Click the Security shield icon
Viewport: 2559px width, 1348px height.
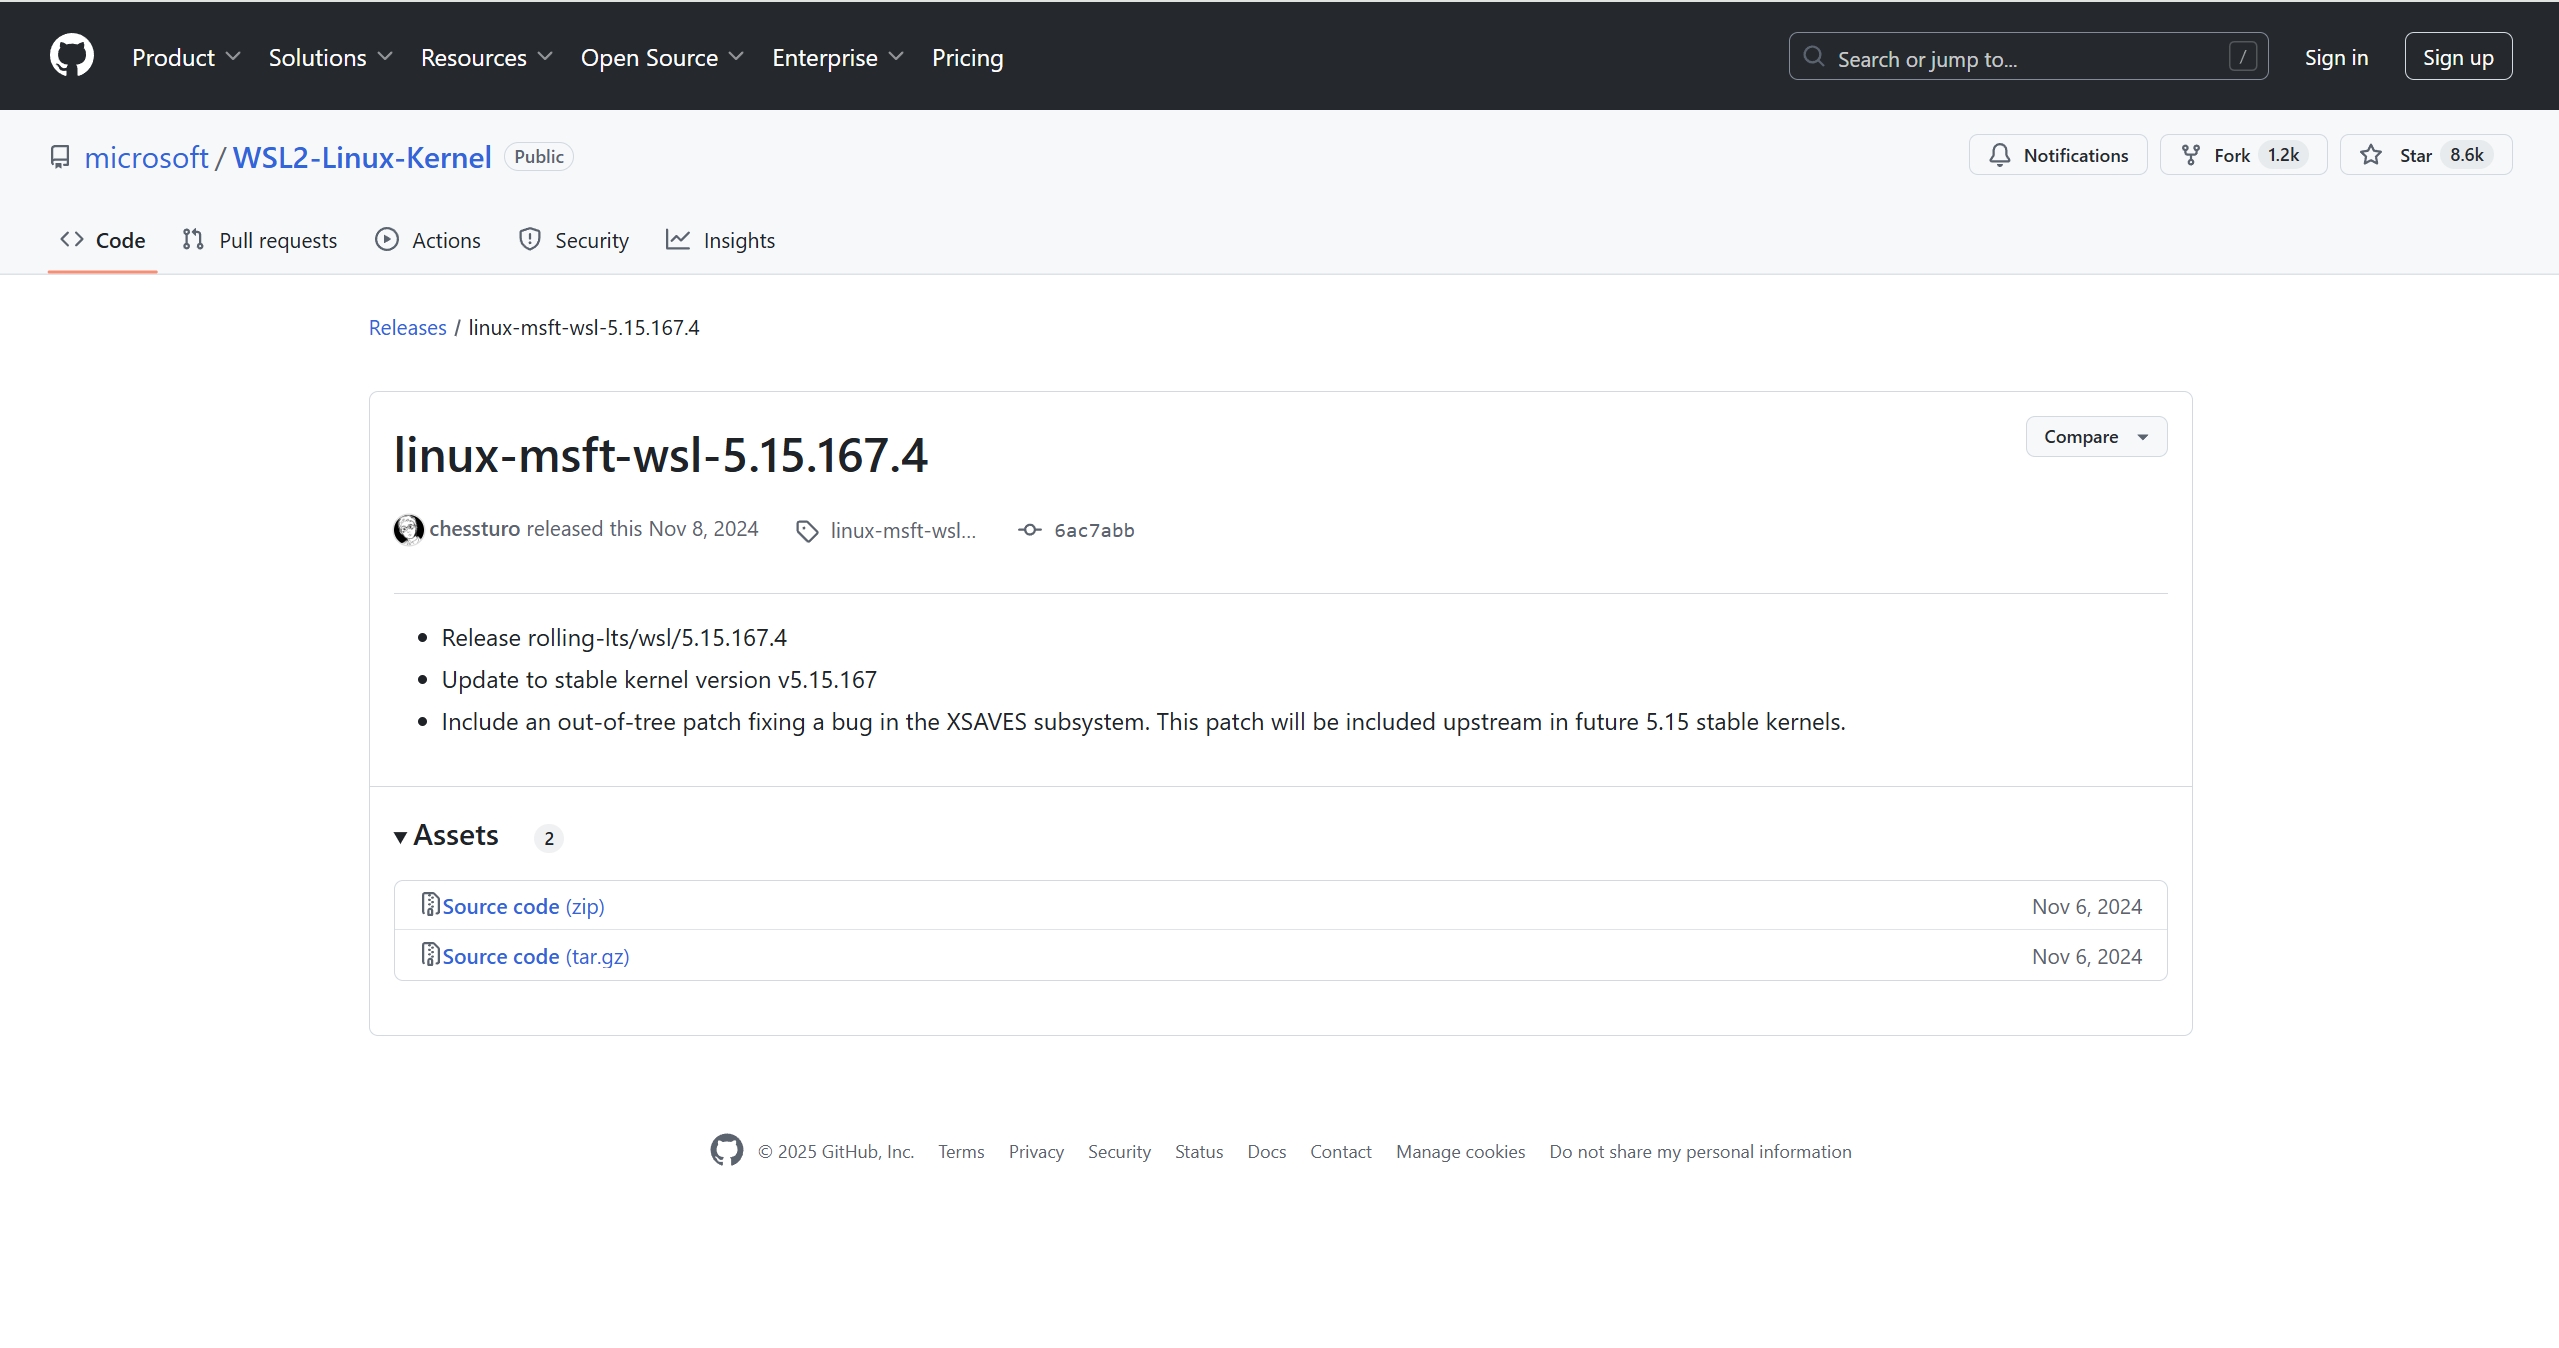tap(530, 239)
